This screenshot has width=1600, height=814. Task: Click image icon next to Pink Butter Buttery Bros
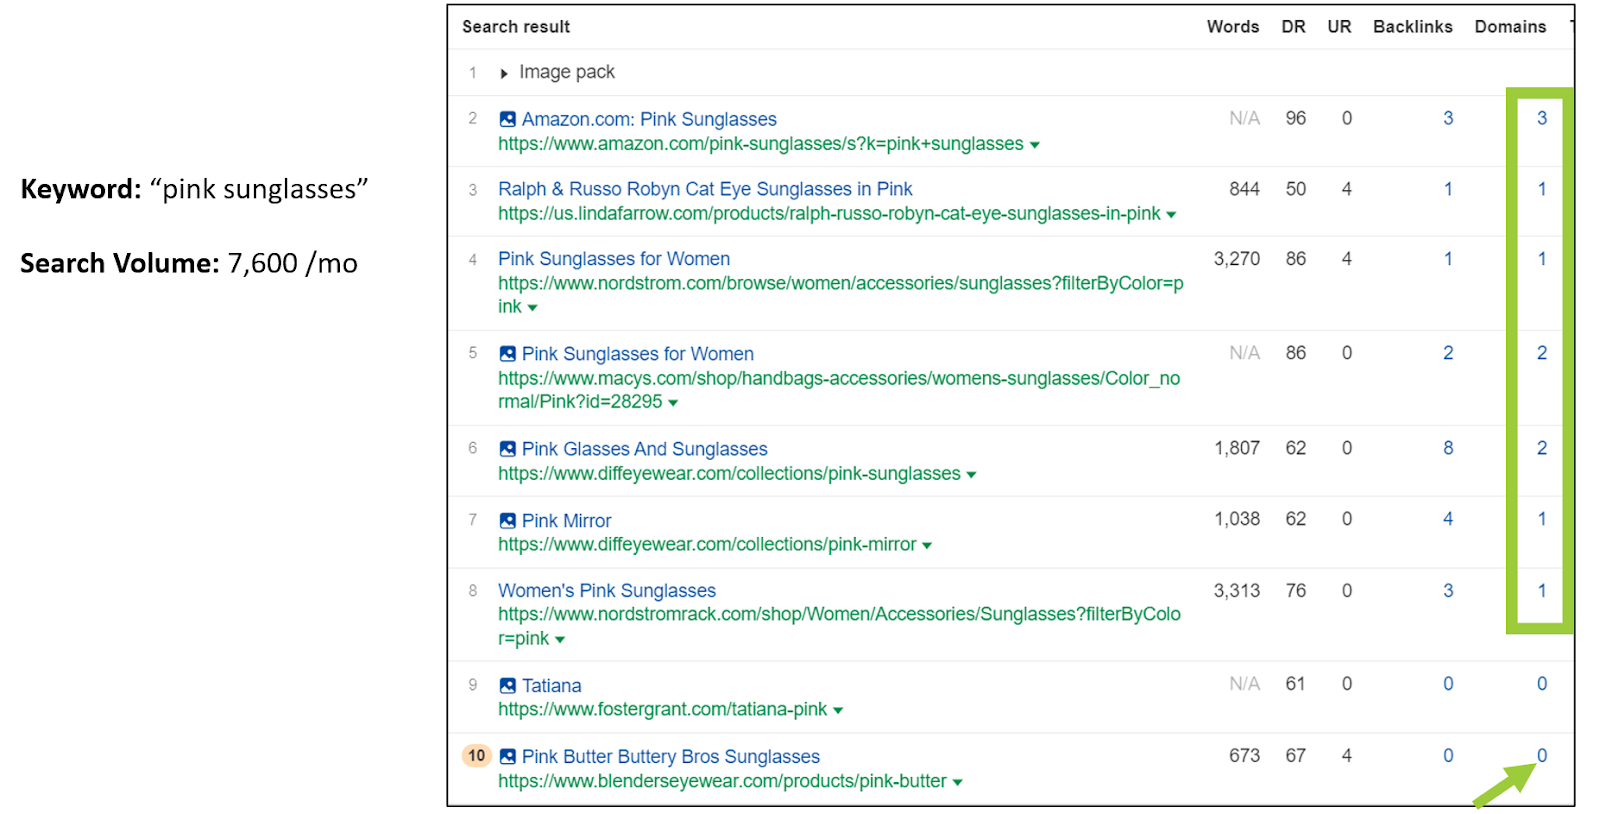pyautogui.click(x=507, y=757)
